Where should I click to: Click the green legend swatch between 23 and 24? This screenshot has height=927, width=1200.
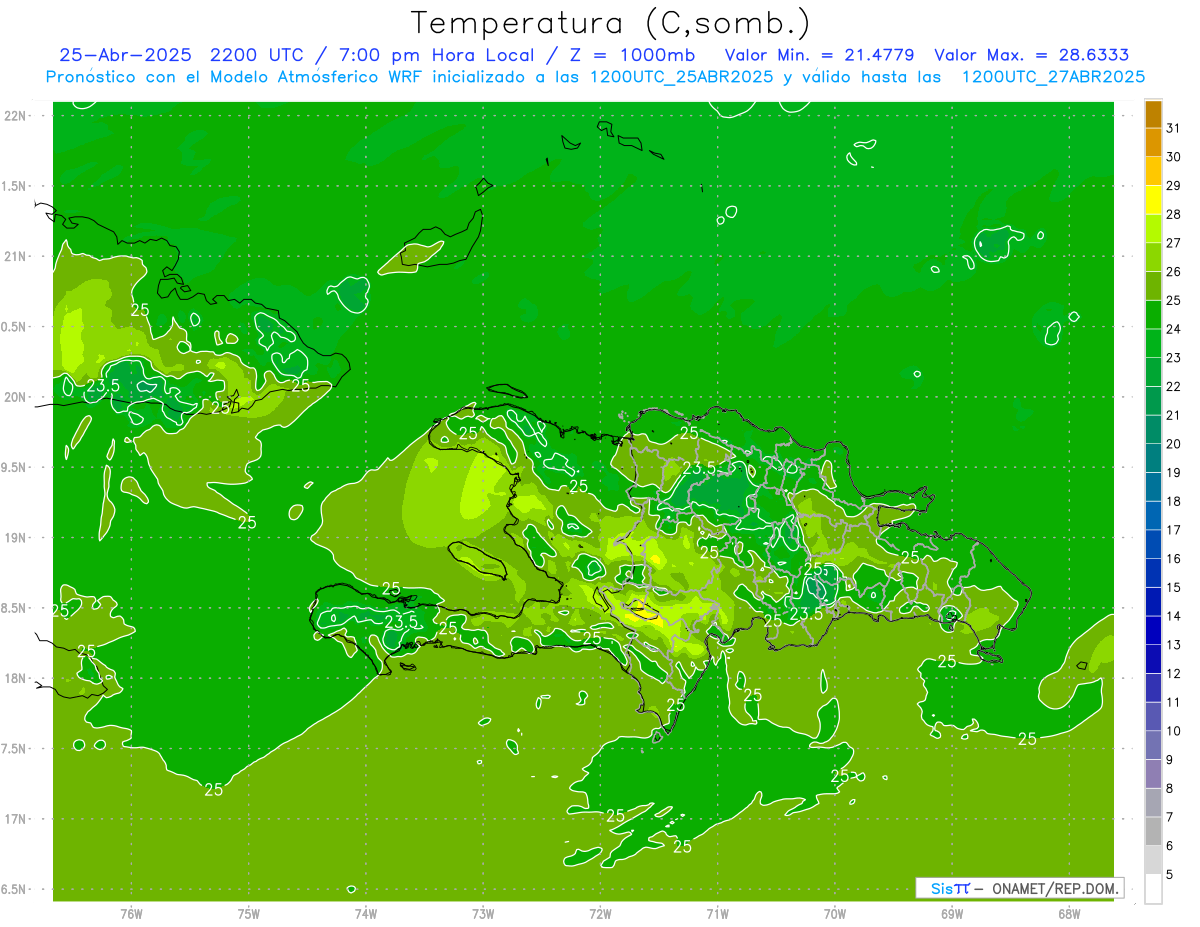[1153, 344]
